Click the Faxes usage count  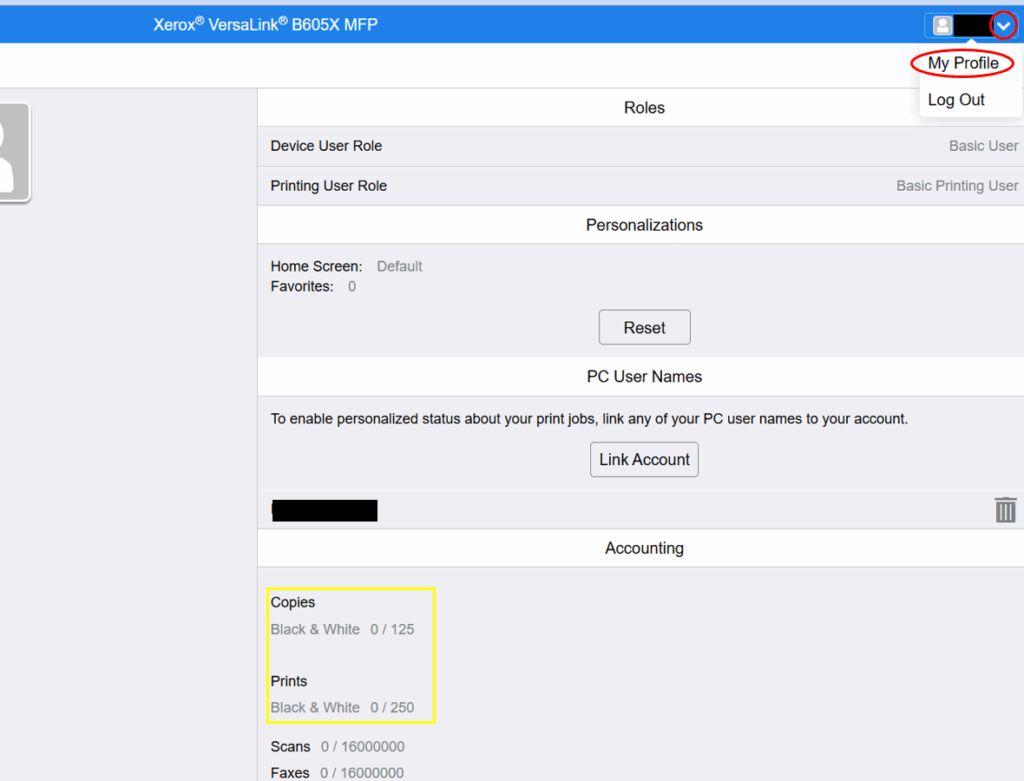[362, 773]
